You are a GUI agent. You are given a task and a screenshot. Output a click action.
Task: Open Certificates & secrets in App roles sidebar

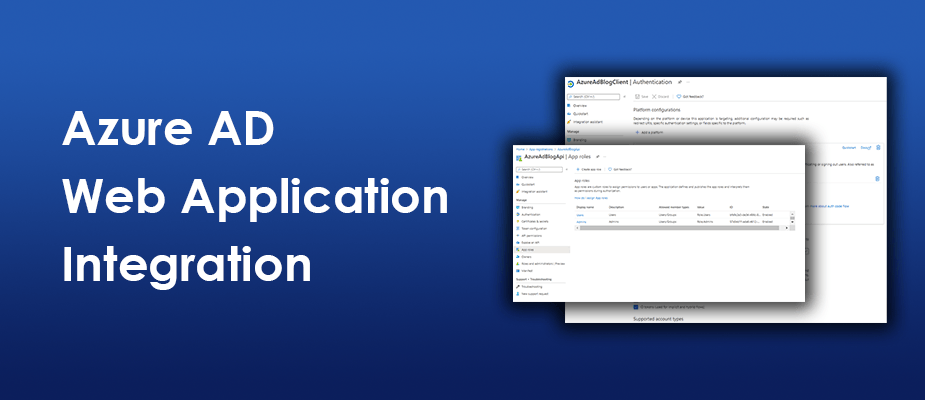(532, 221)
